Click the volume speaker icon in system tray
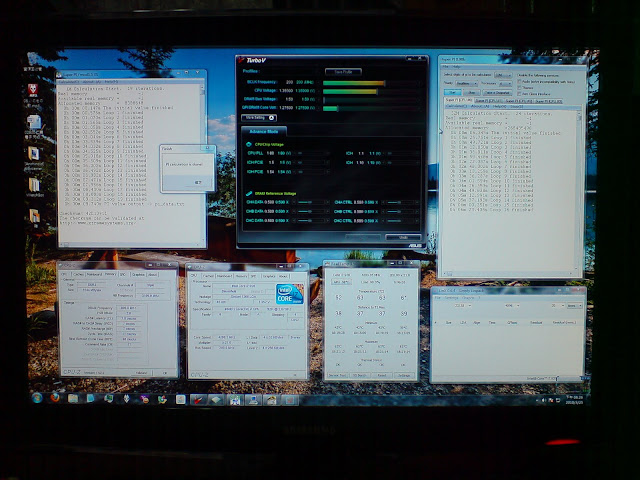 pyautogui.click(x=544, y=400)
